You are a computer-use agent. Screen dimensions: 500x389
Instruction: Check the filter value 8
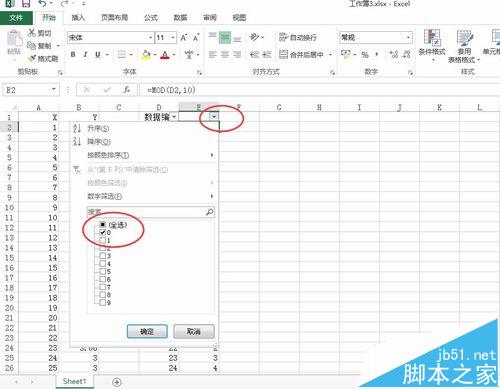(103, 295)
